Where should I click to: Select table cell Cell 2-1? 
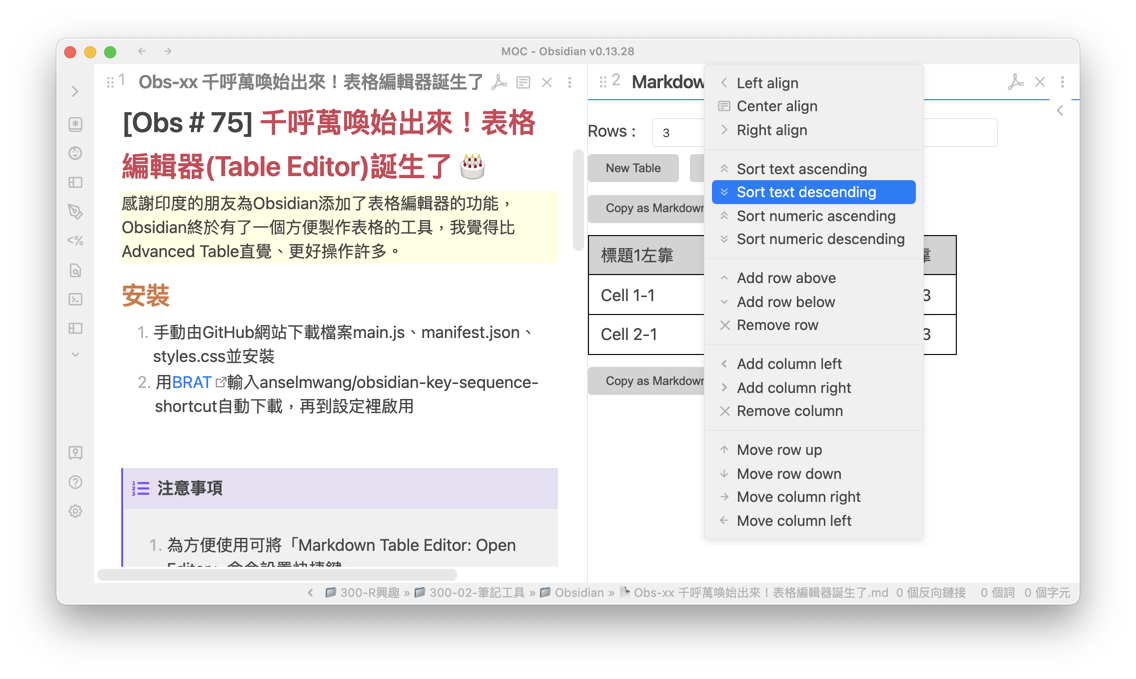(646, 335)
